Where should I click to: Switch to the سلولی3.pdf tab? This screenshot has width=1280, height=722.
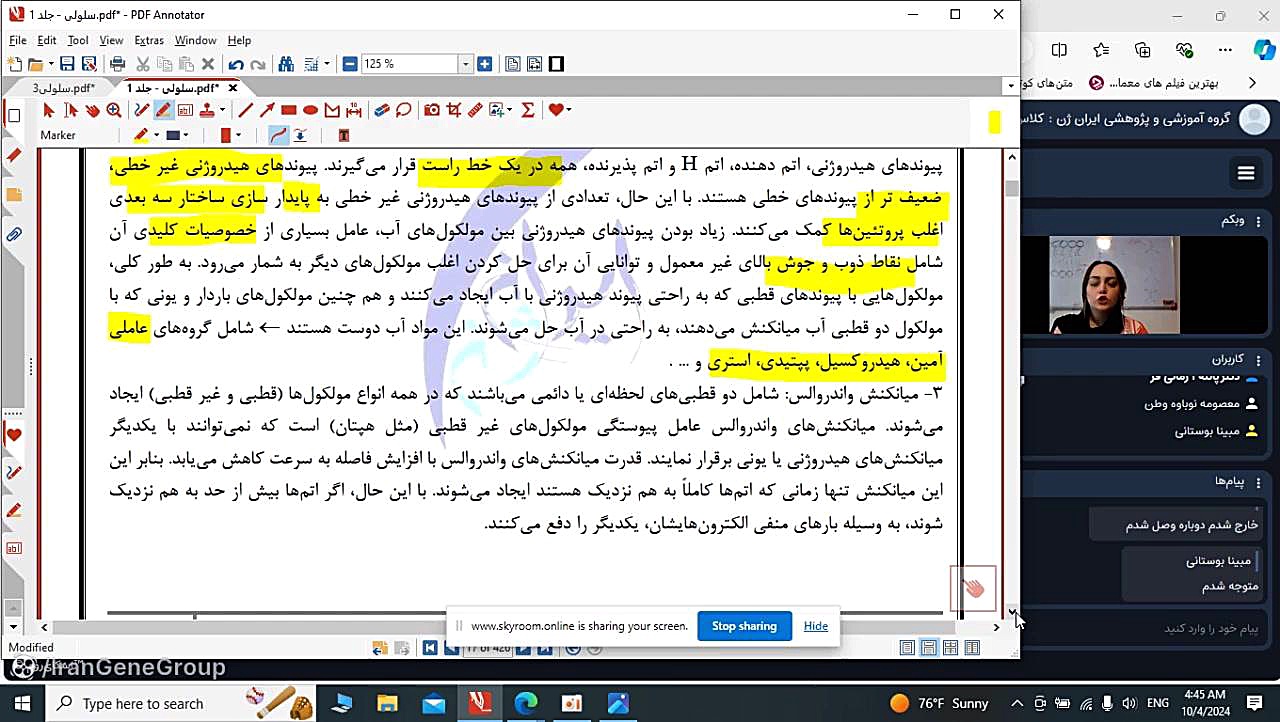point(62,88)
